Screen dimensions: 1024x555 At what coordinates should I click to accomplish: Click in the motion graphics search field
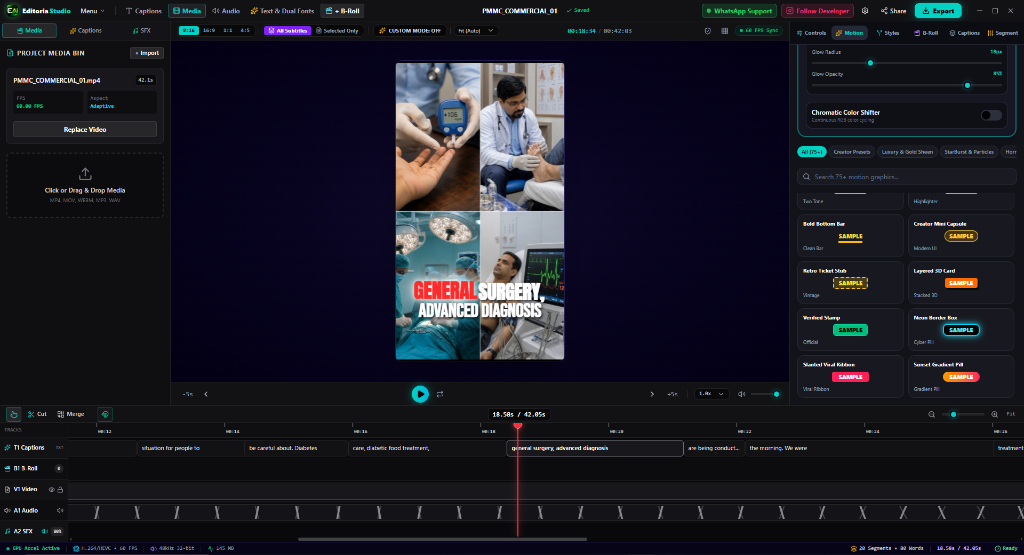[x=906, y=177]
